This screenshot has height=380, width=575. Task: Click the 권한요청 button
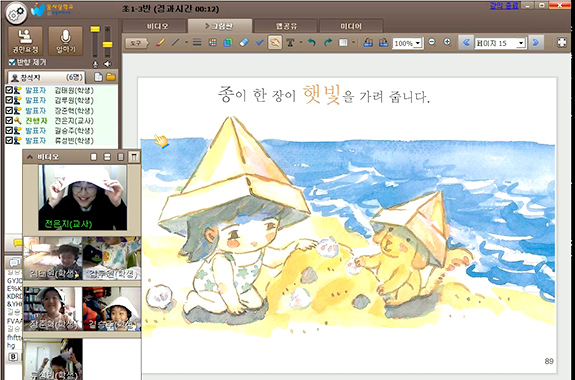point(26,41)
